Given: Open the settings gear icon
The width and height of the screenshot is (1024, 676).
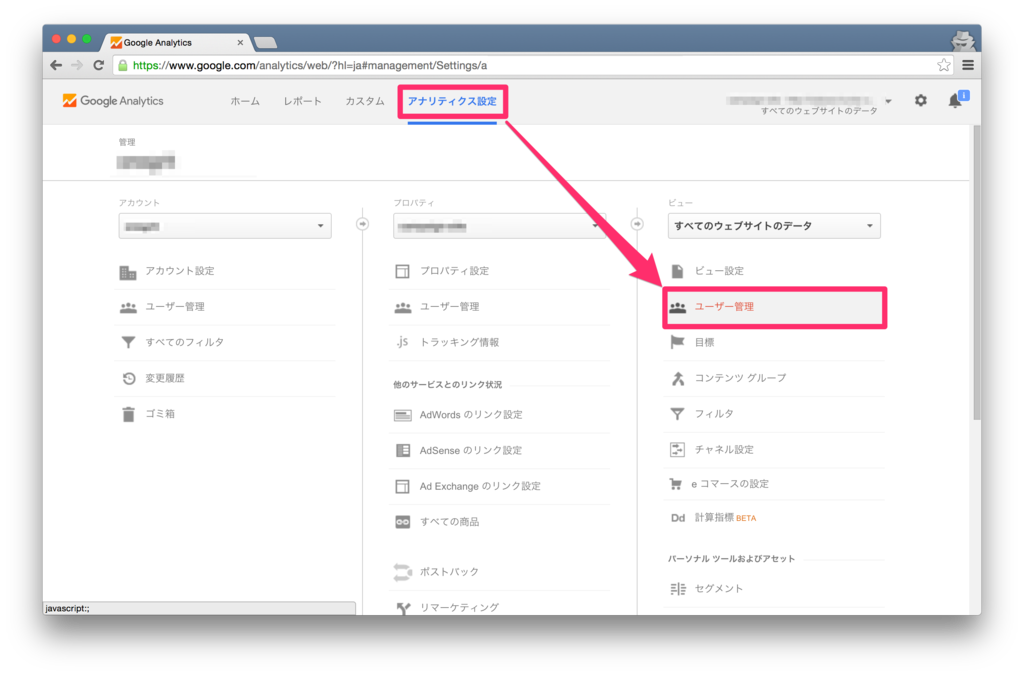Looking at the screenshot, I should [x=920, y=101].
